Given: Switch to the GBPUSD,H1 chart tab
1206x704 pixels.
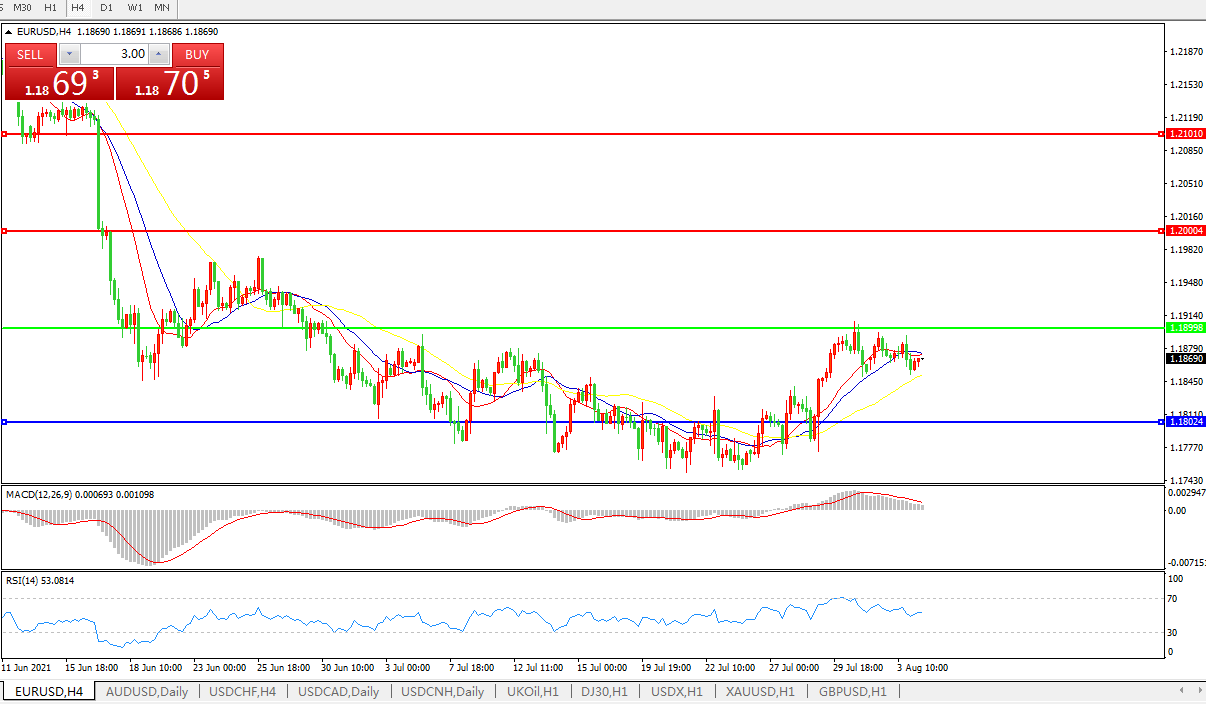Looking at the screenshot, I should 852,692.
